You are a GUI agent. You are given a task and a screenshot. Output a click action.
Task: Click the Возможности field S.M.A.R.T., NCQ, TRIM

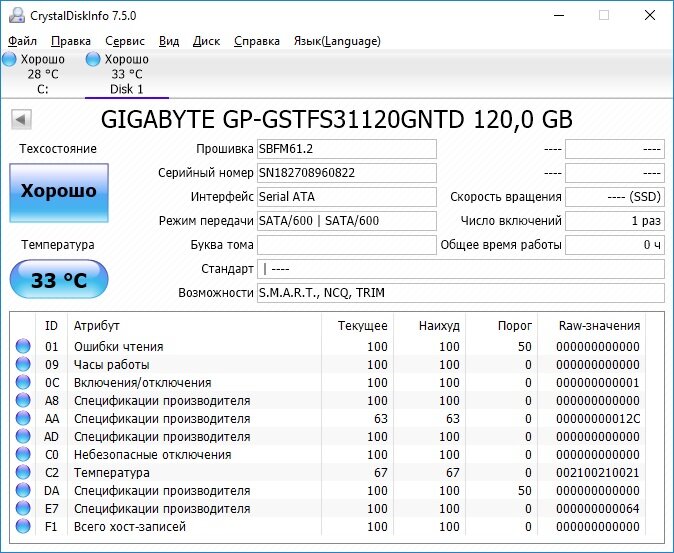[461, 293]
